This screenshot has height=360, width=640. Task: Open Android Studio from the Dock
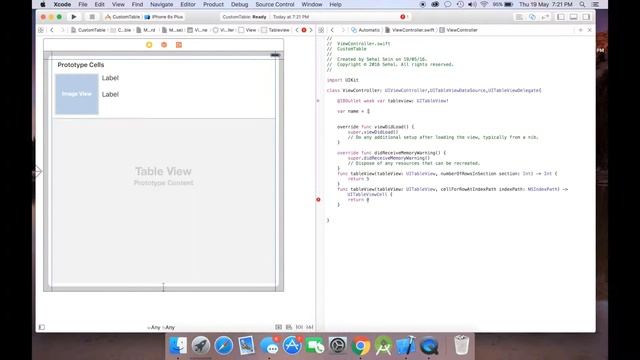click(x=384, y=346)
